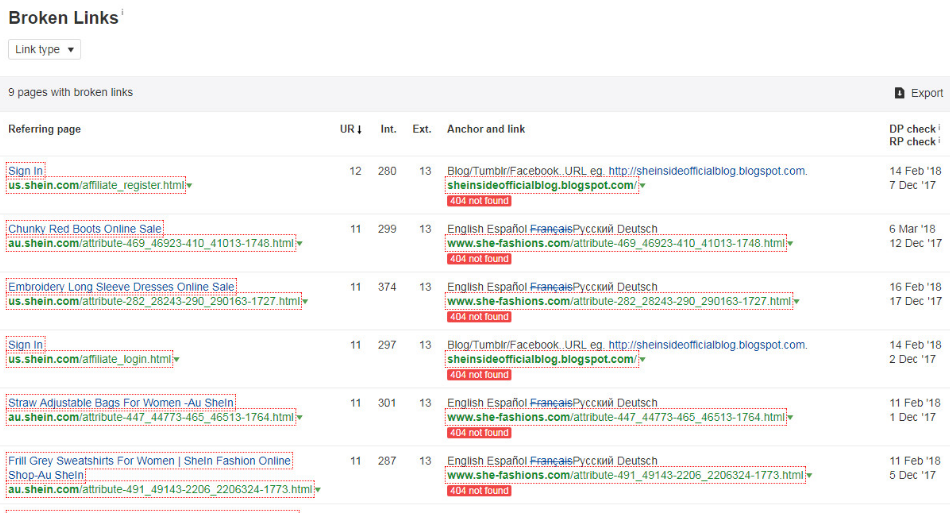Click 404 not found badge in affiliate_login row
The height and width of the screenshot is (513, 950).
pyautogui.click(x=479, y=376)
